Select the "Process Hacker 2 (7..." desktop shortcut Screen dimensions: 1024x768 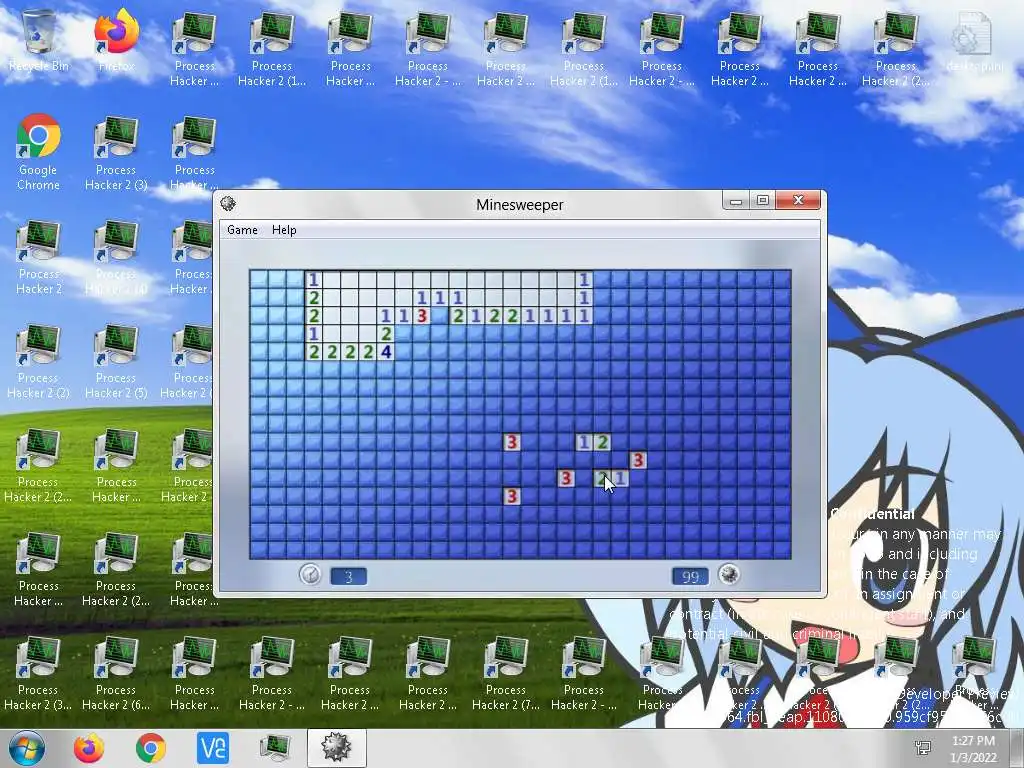506,673
